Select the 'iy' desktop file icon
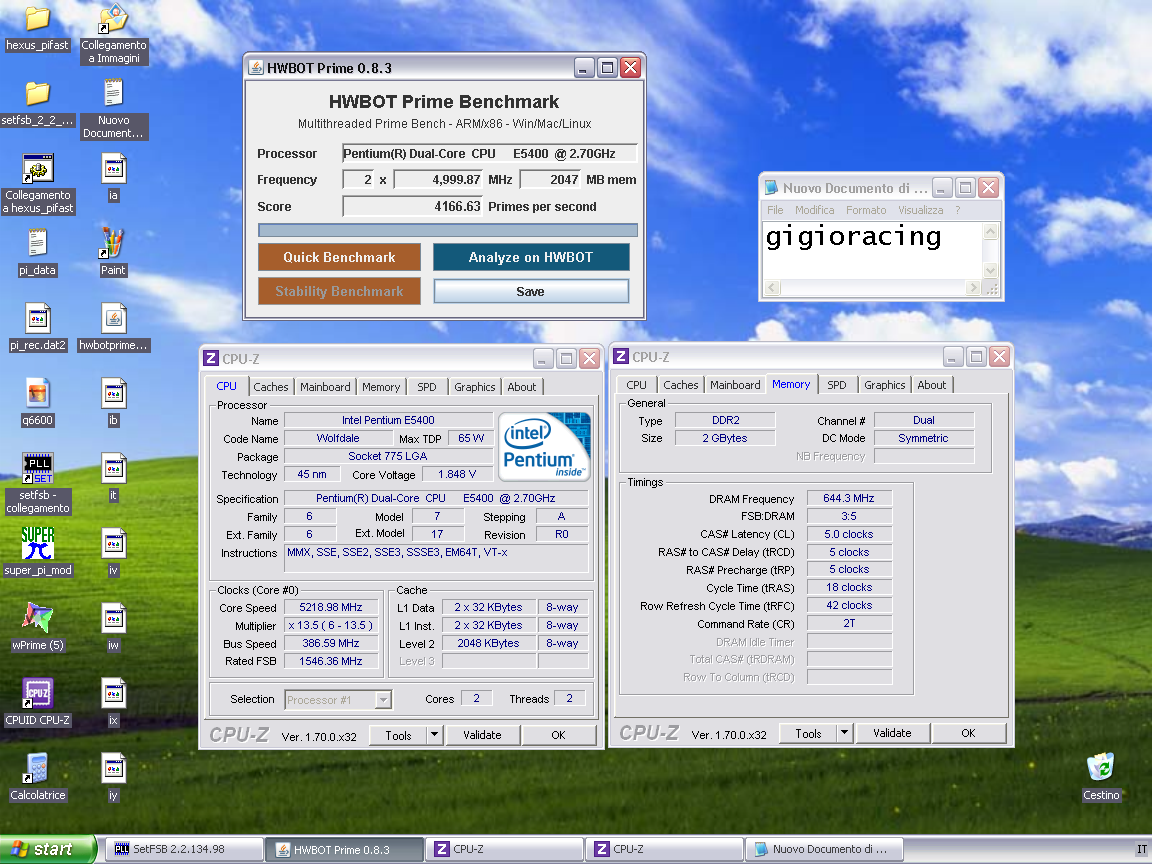The height and width of the screenshot is (864, 1152). tap(113, 768)
